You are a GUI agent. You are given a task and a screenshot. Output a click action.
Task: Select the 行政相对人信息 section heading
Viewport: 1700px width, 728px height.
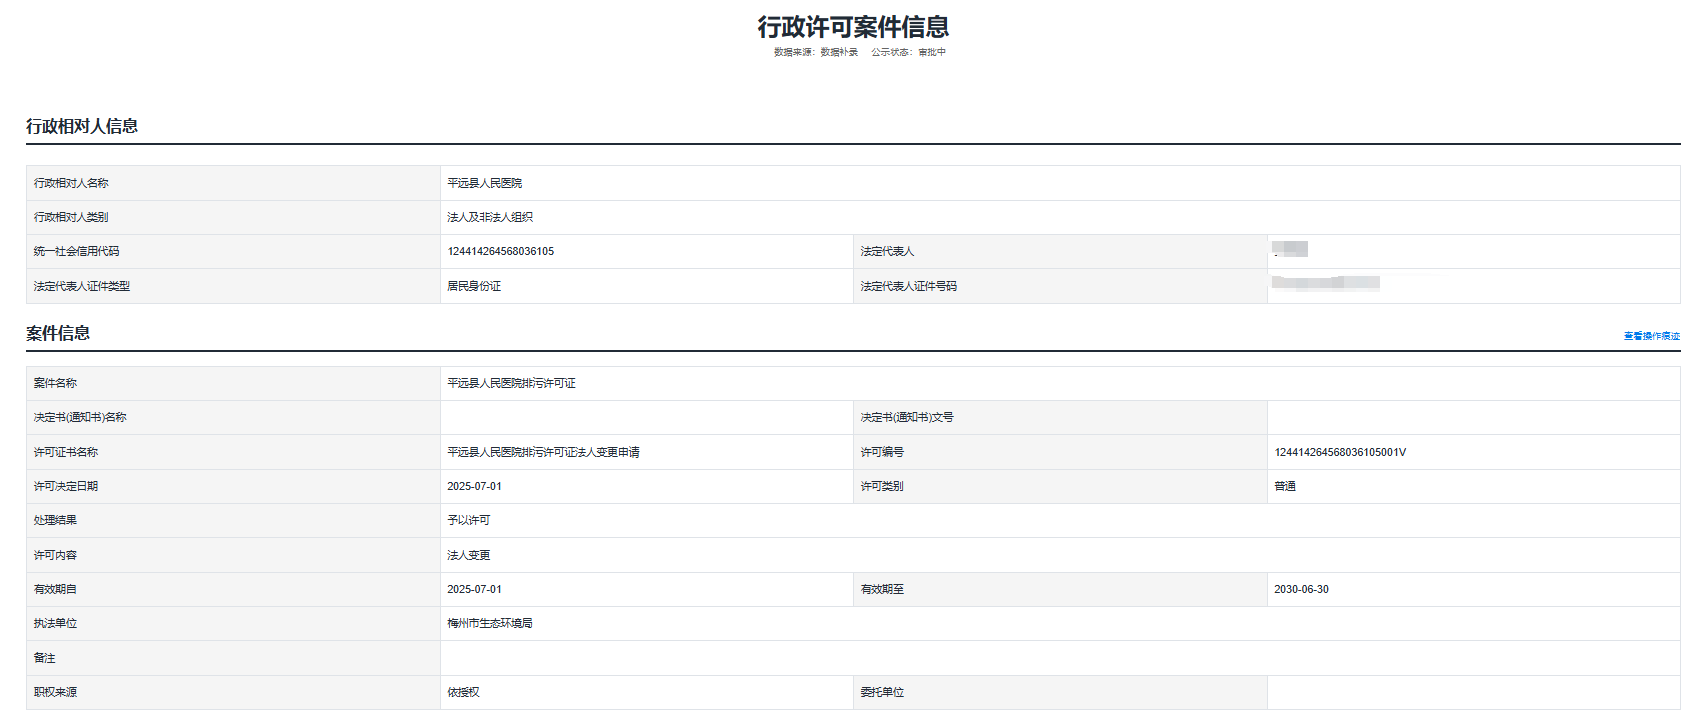click(82, 126)
